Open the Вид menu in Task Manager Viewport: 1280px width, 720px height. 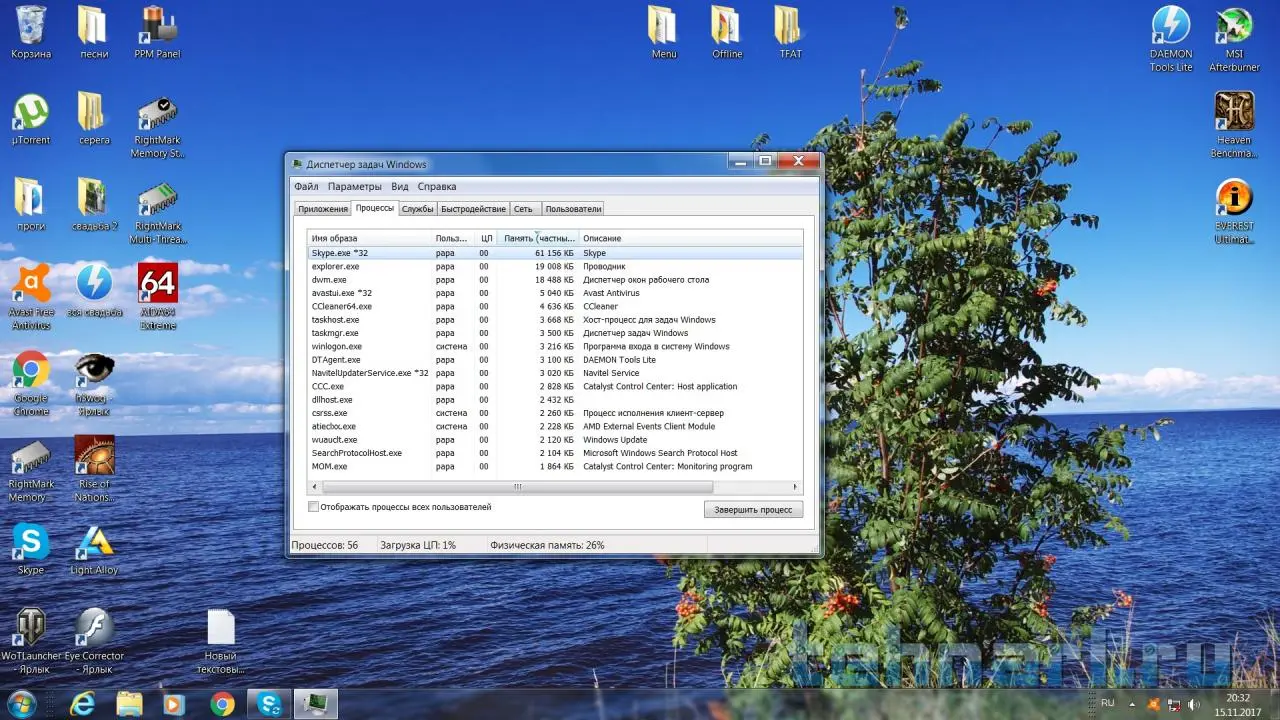(x=400, y=186)
